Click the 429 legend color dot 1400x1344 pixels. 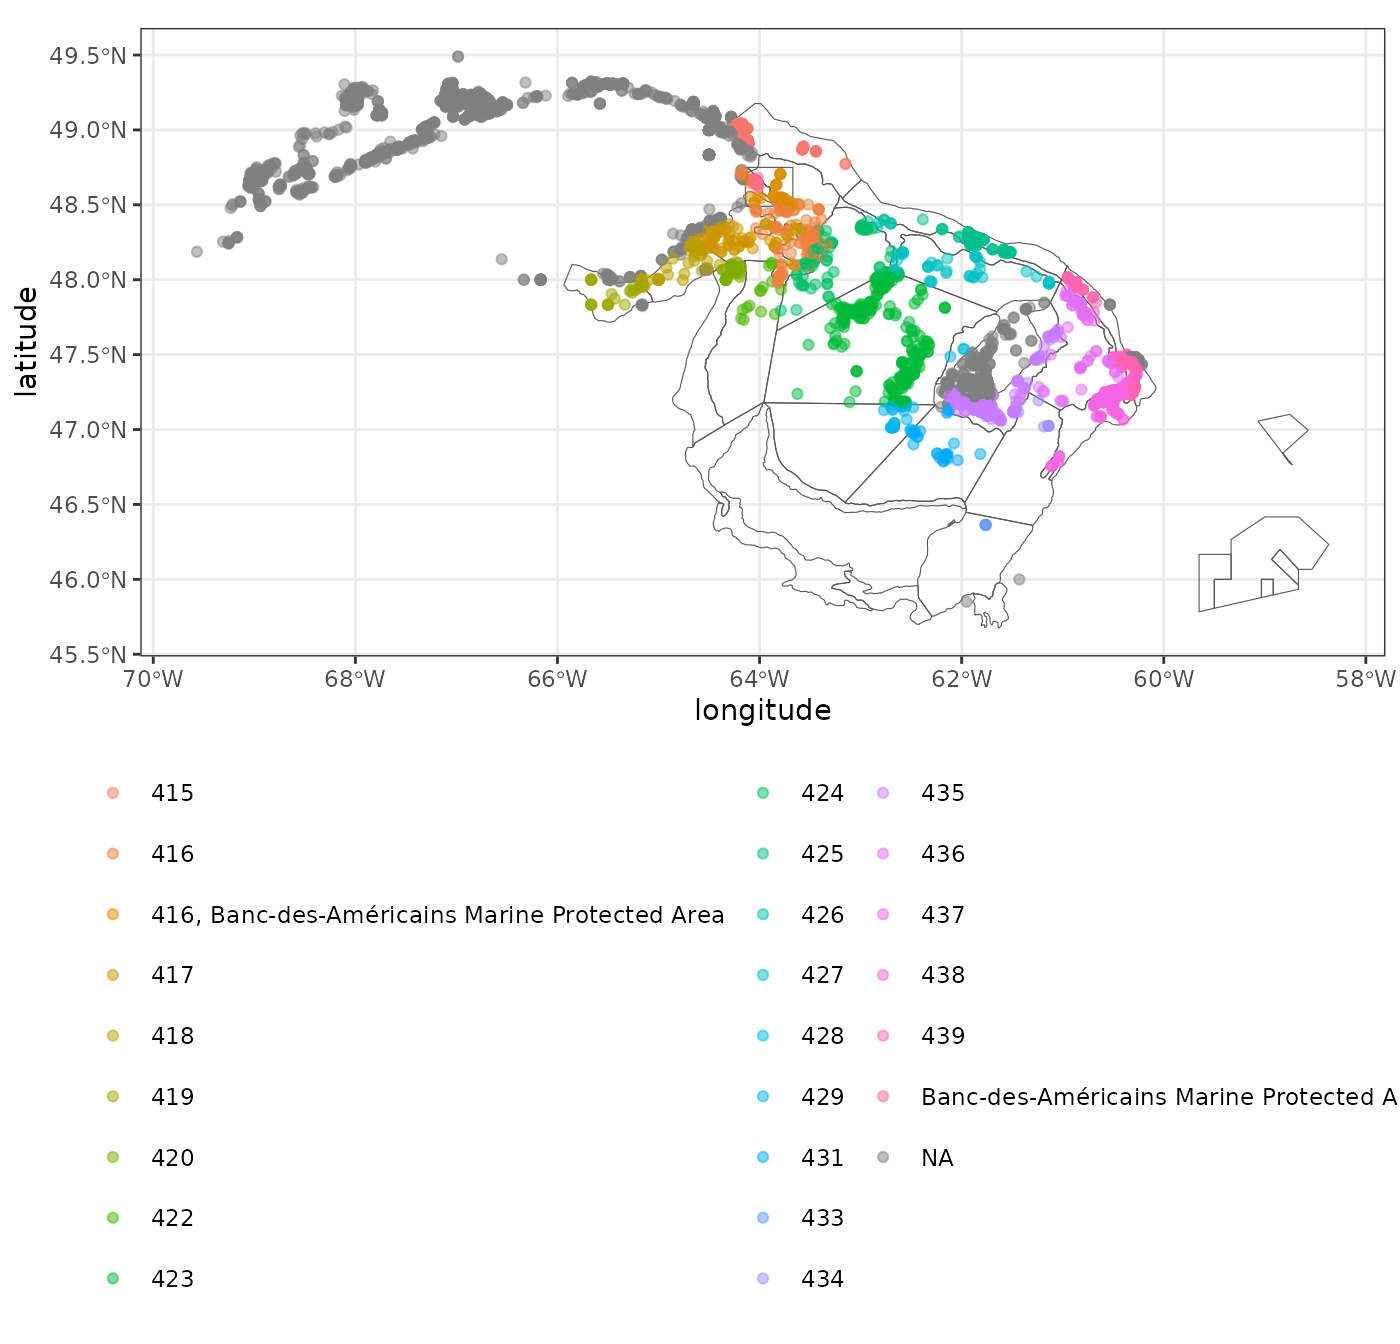point(763,1097)
